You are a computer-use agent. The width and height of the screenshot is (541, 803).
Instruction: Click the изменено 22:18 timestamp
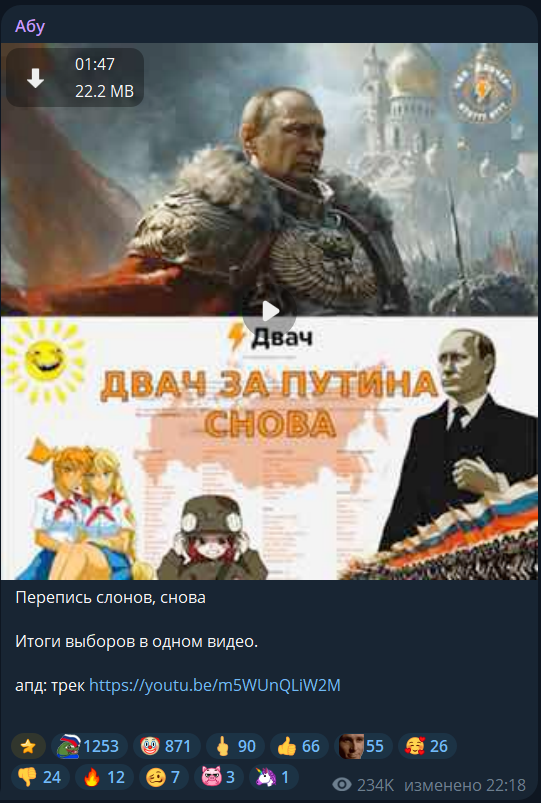point(465,785)
